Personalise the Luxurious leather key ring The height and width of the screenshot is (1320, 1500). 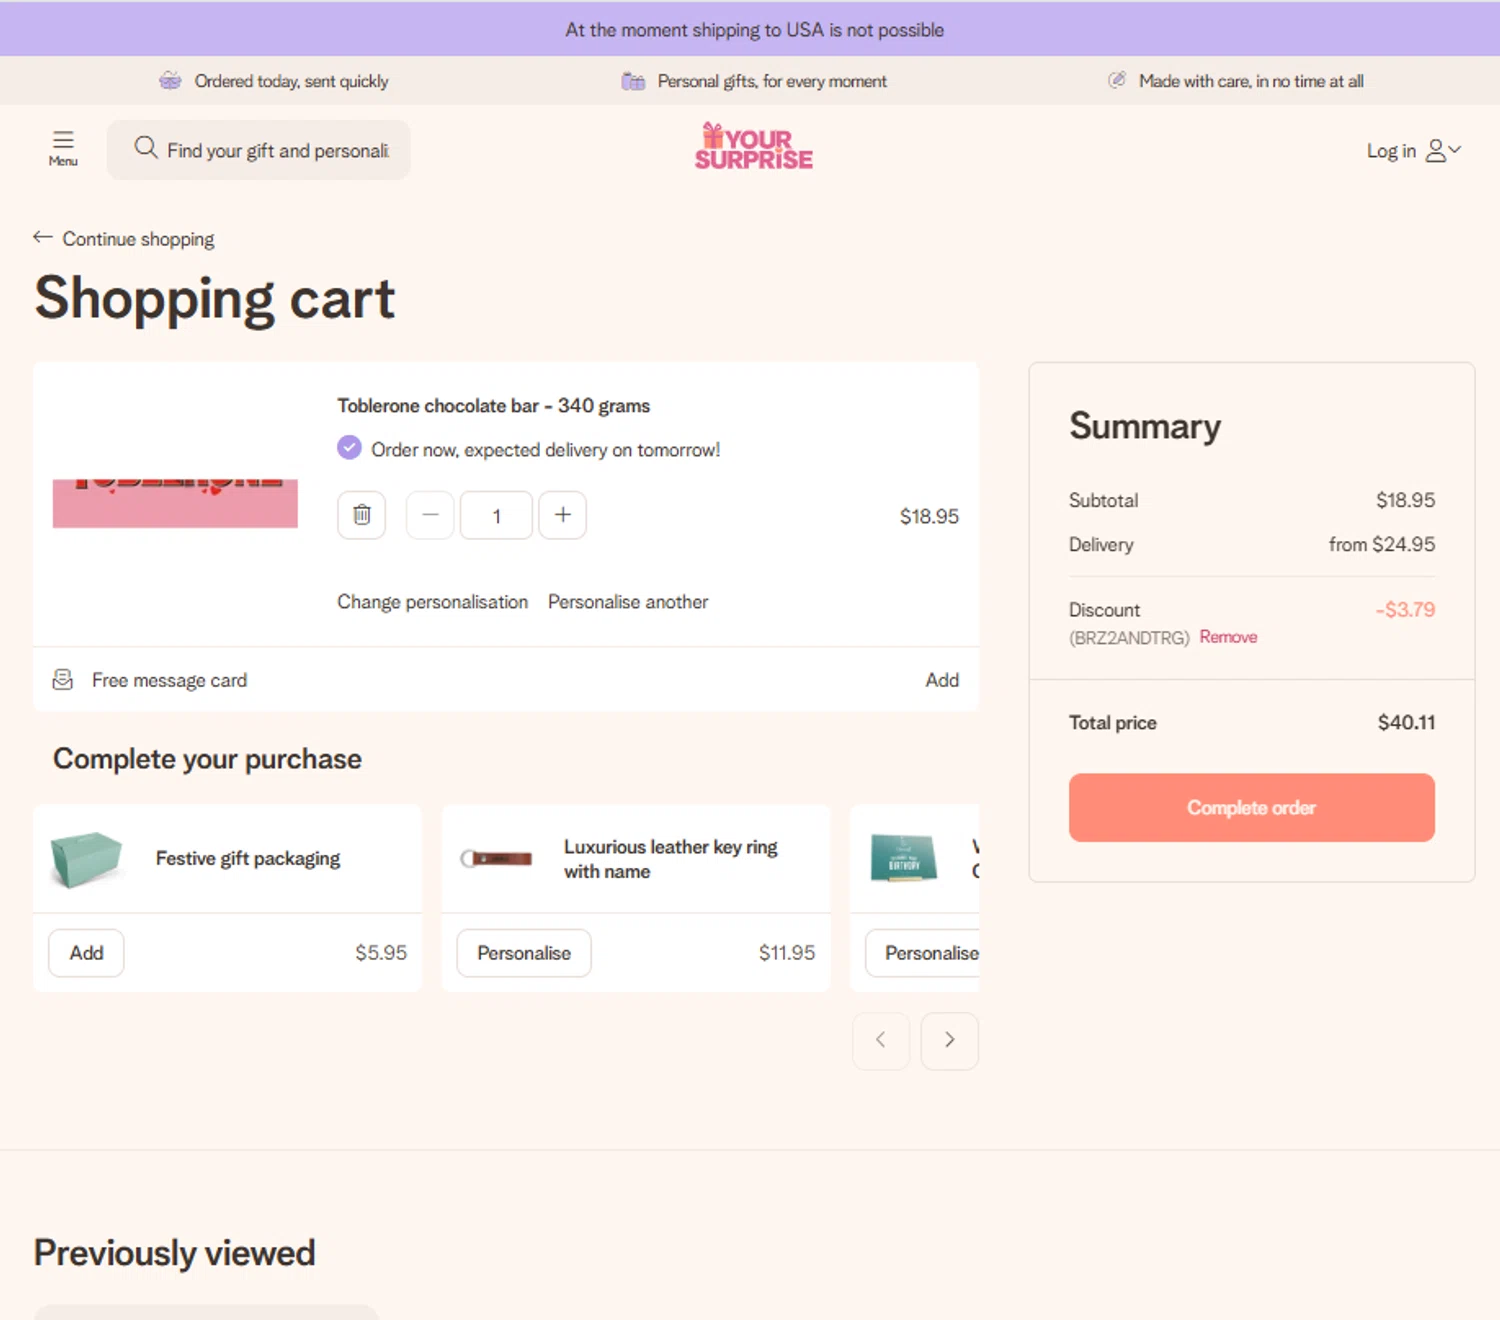(x=524, y=953)
